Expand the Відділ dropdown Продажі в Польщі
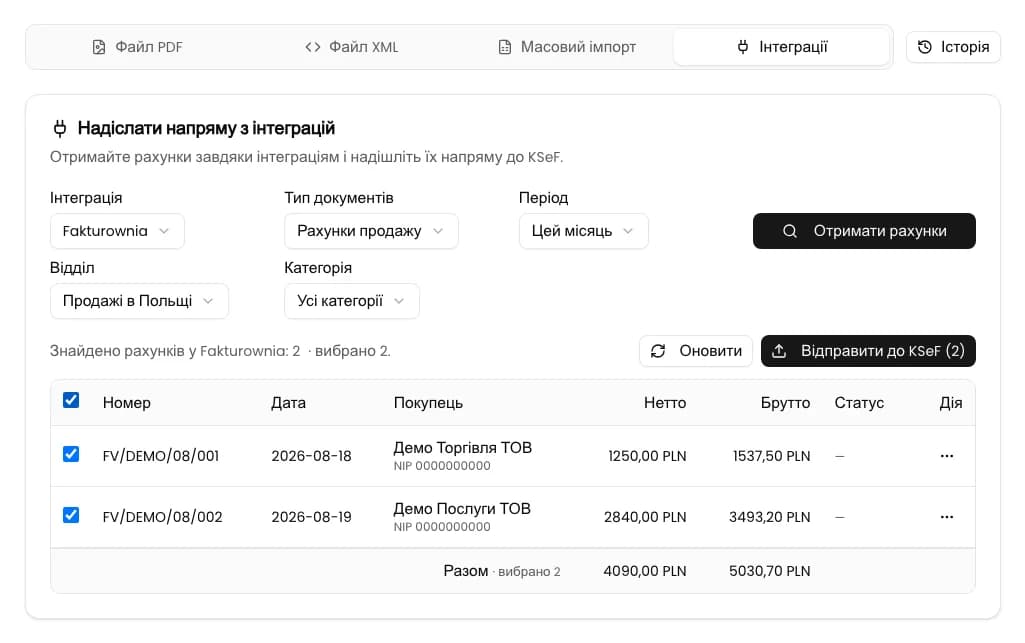The height and width of the screenshot is (643, 1025). pos(139,301)
